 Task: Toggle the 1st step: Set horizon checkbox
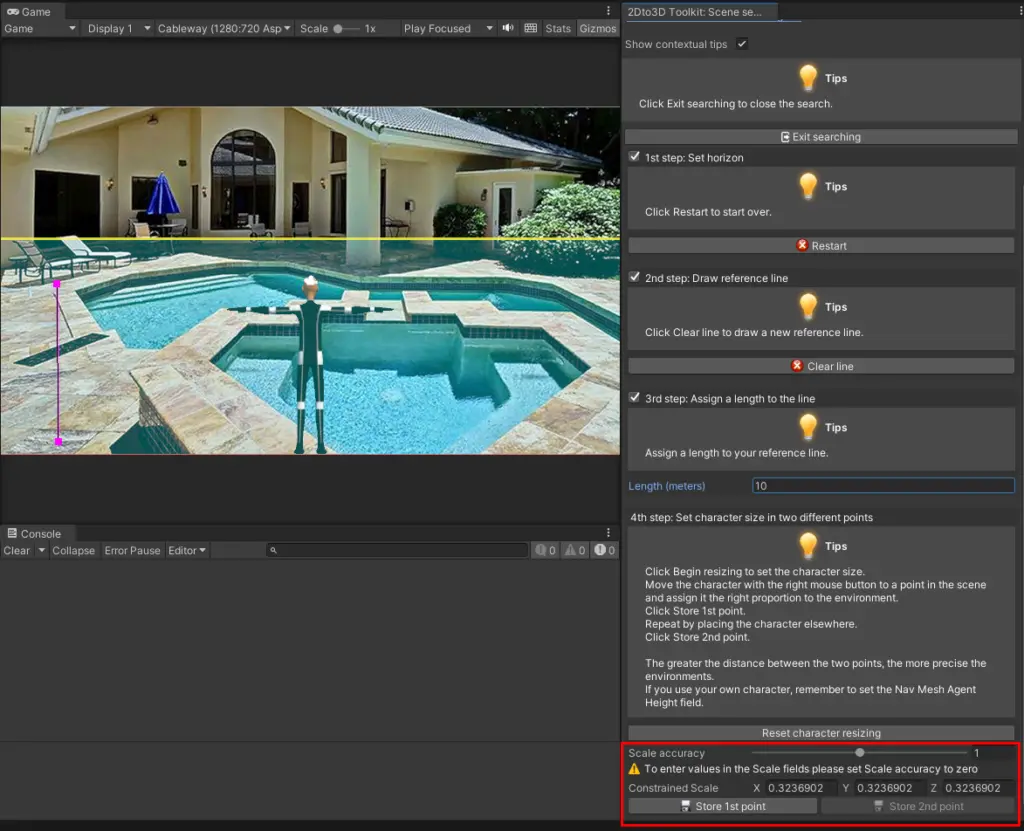coord(634,158)
